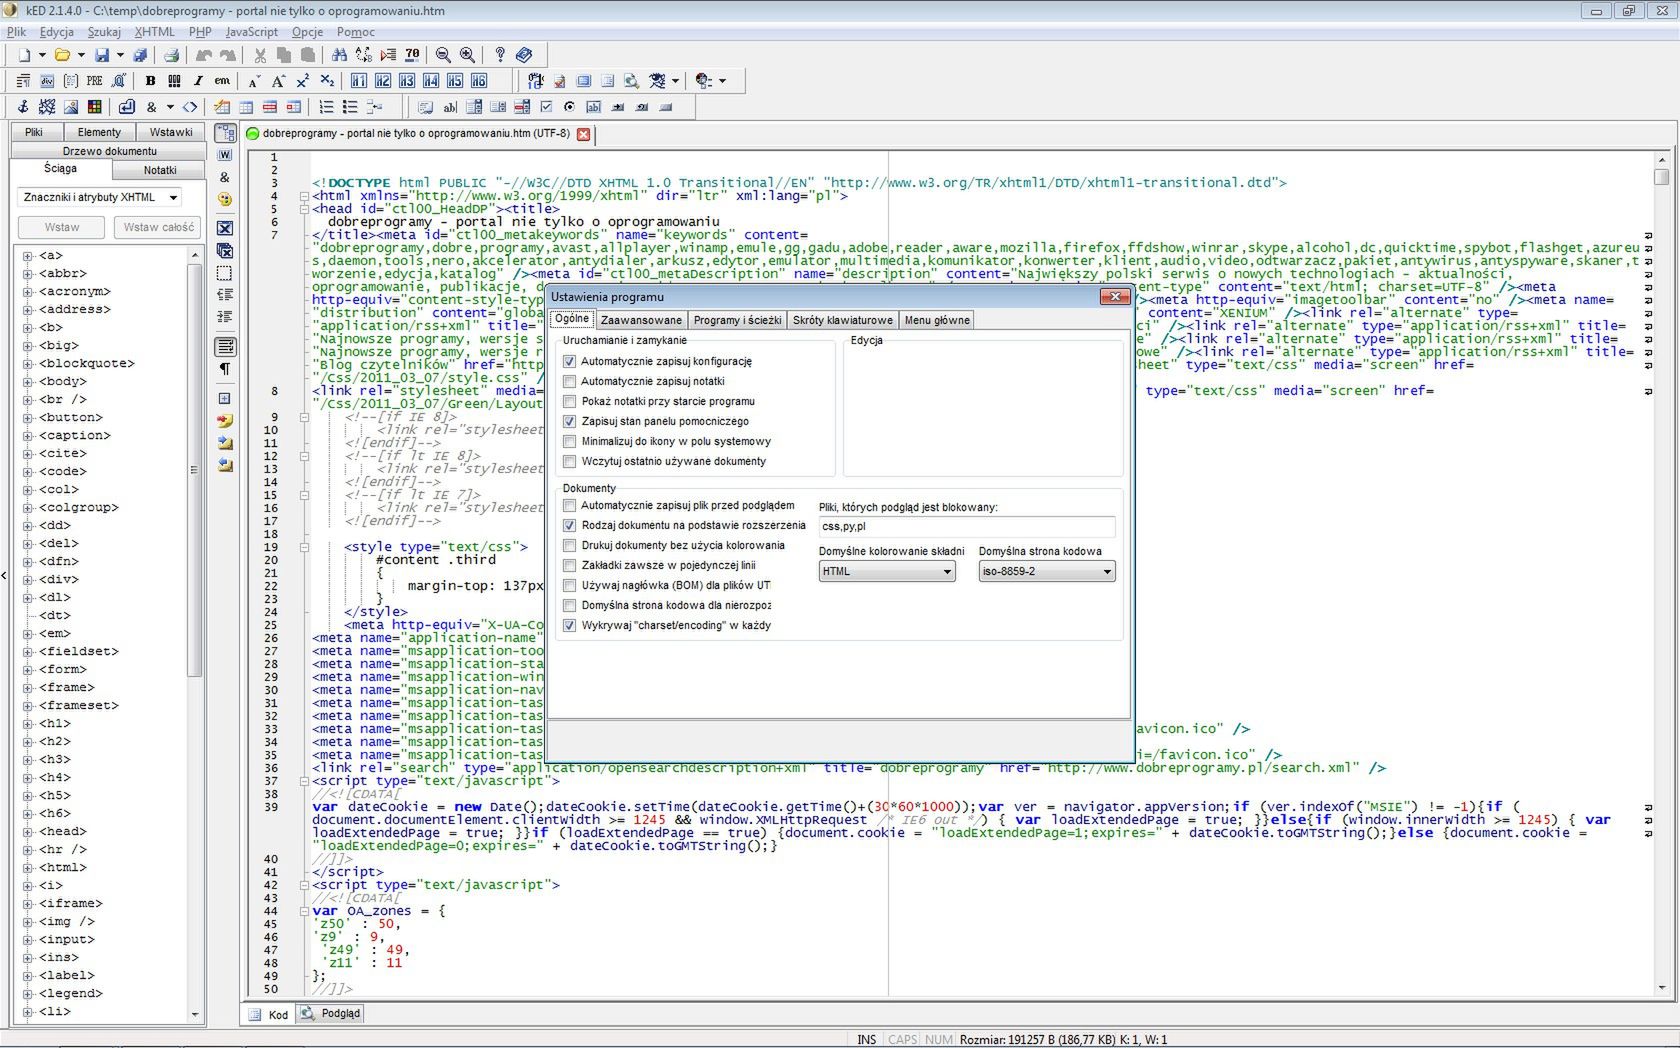This screenshot has height=1048, width=1680.
Task: Create a new document from toolbar
Action: pyautogui.click(x=24, y=55)
